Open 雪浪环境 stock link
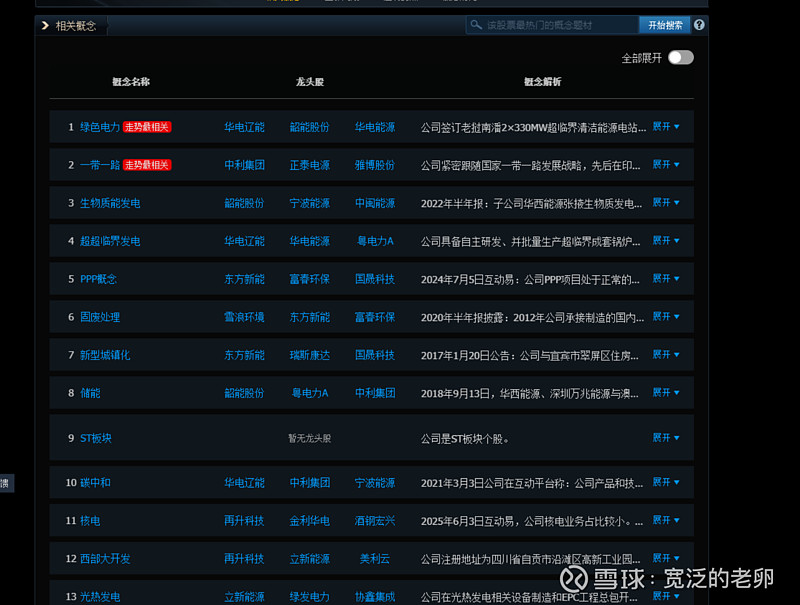The width and height of the screenshot is (800, 605). tap(244, 317)
